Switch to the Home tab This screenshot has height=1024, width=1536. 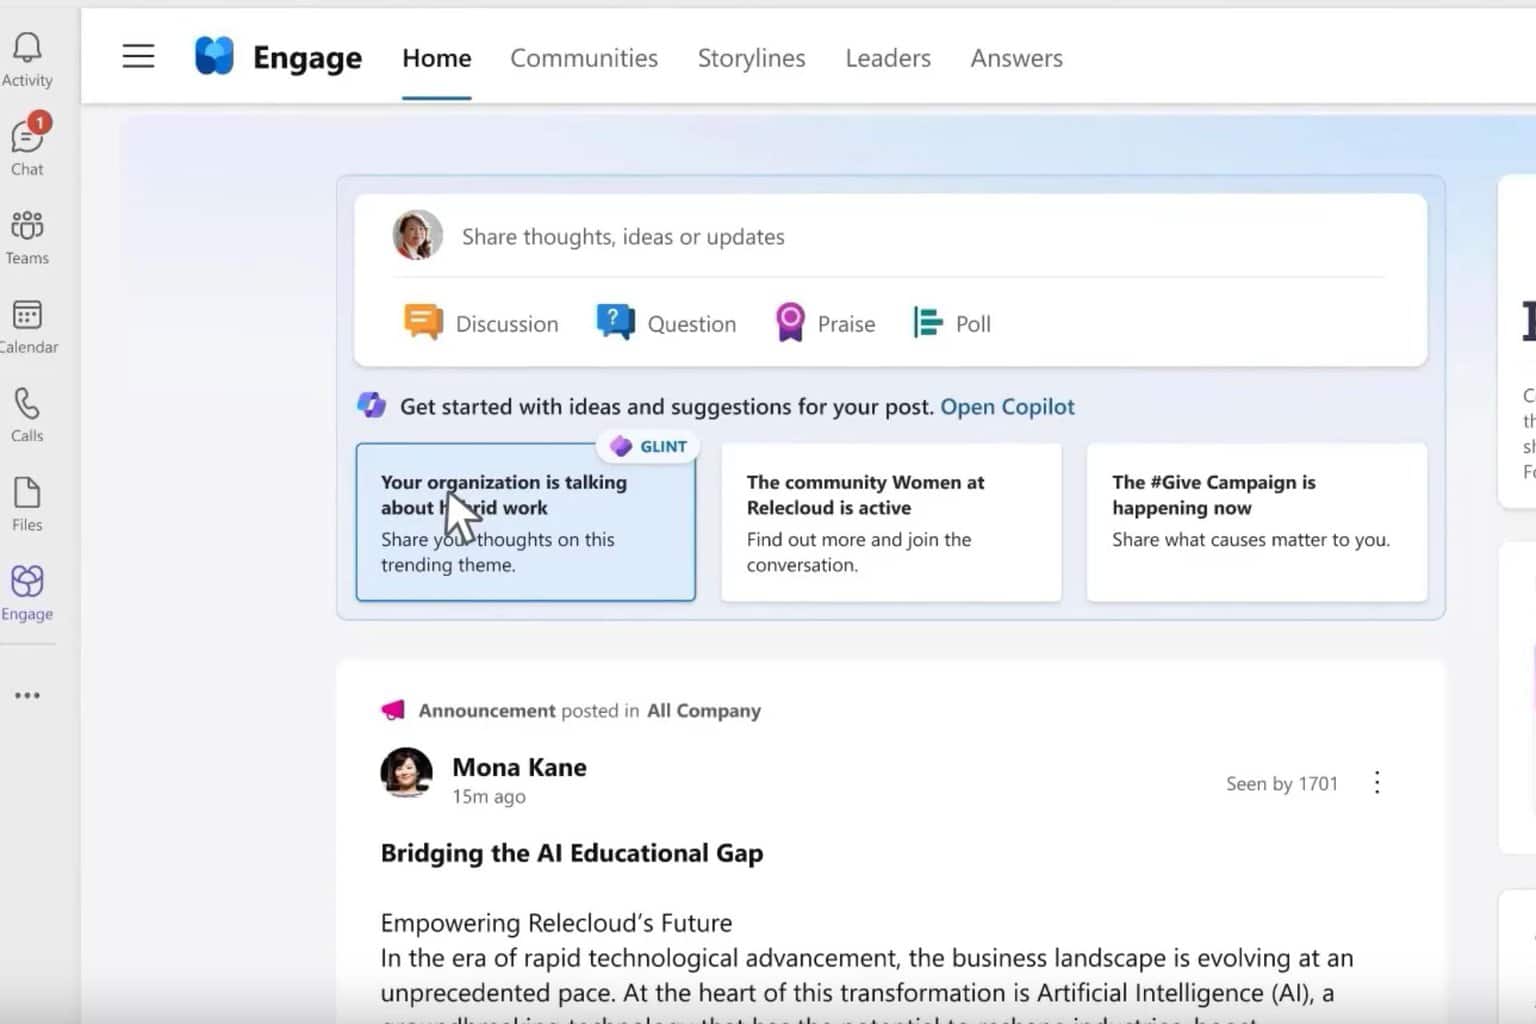[436, 58]
